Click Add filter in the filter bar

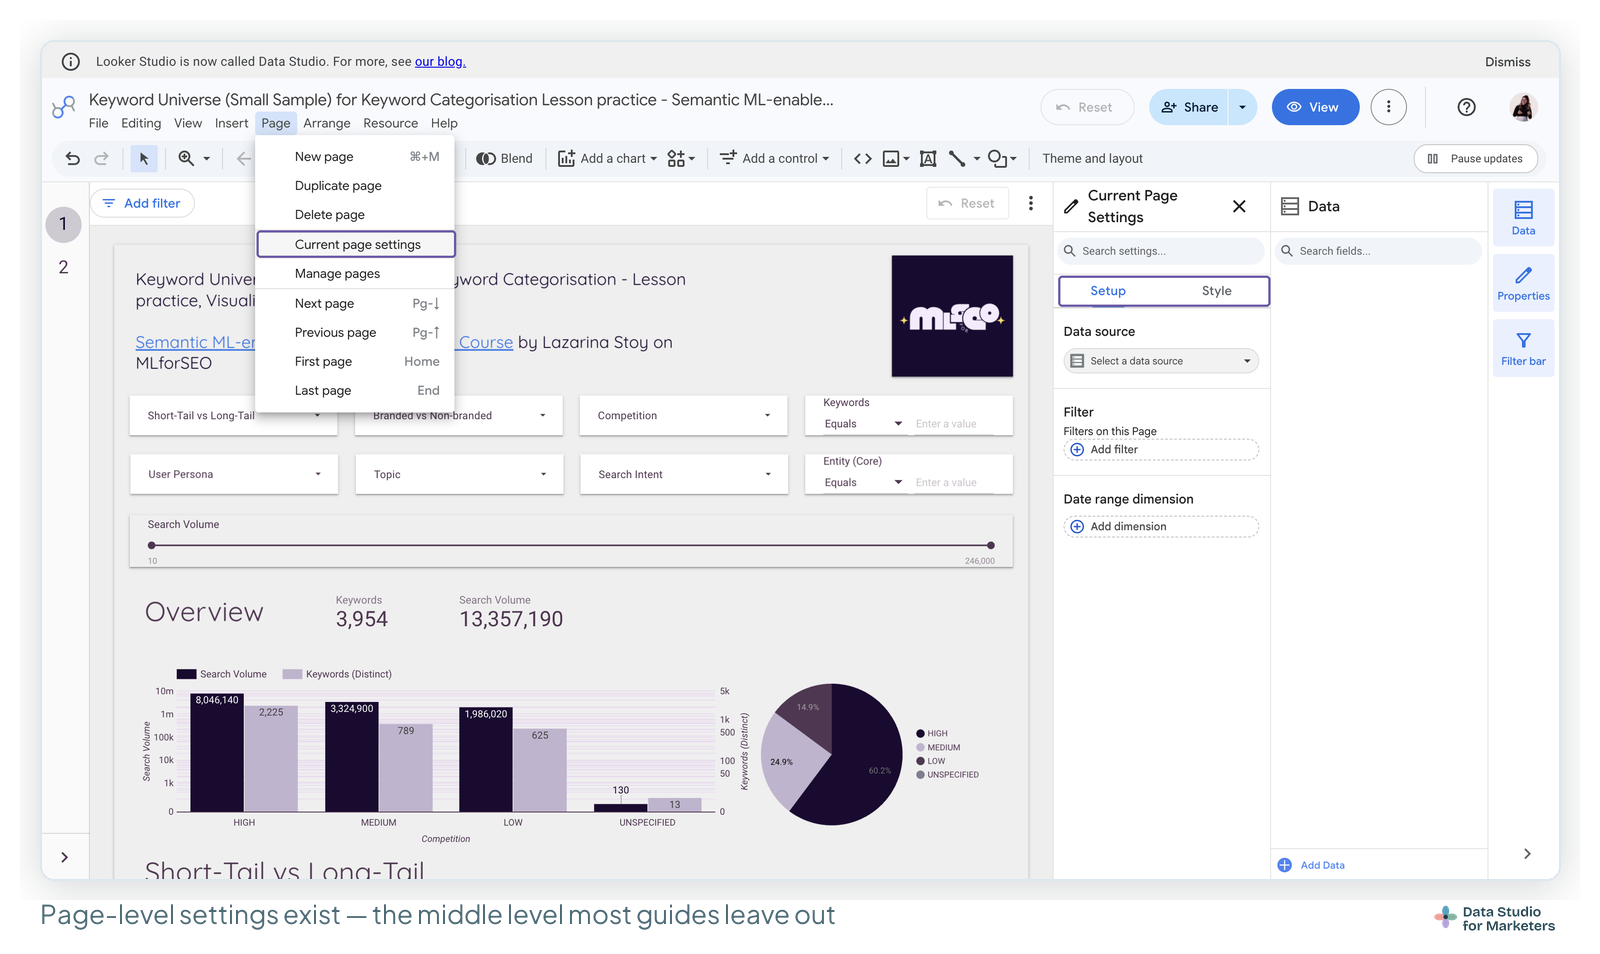coord(142,203)
